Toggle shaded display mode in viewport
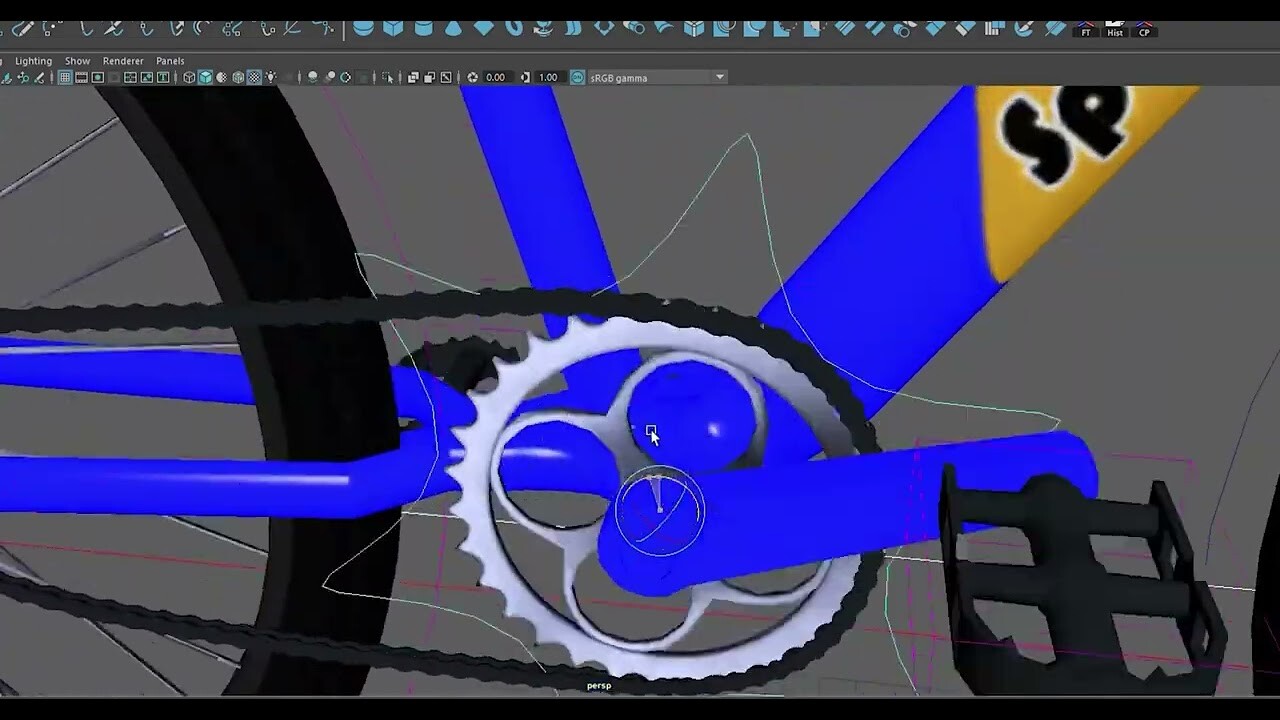This screenshot has width=1280, height=720. 205,77
